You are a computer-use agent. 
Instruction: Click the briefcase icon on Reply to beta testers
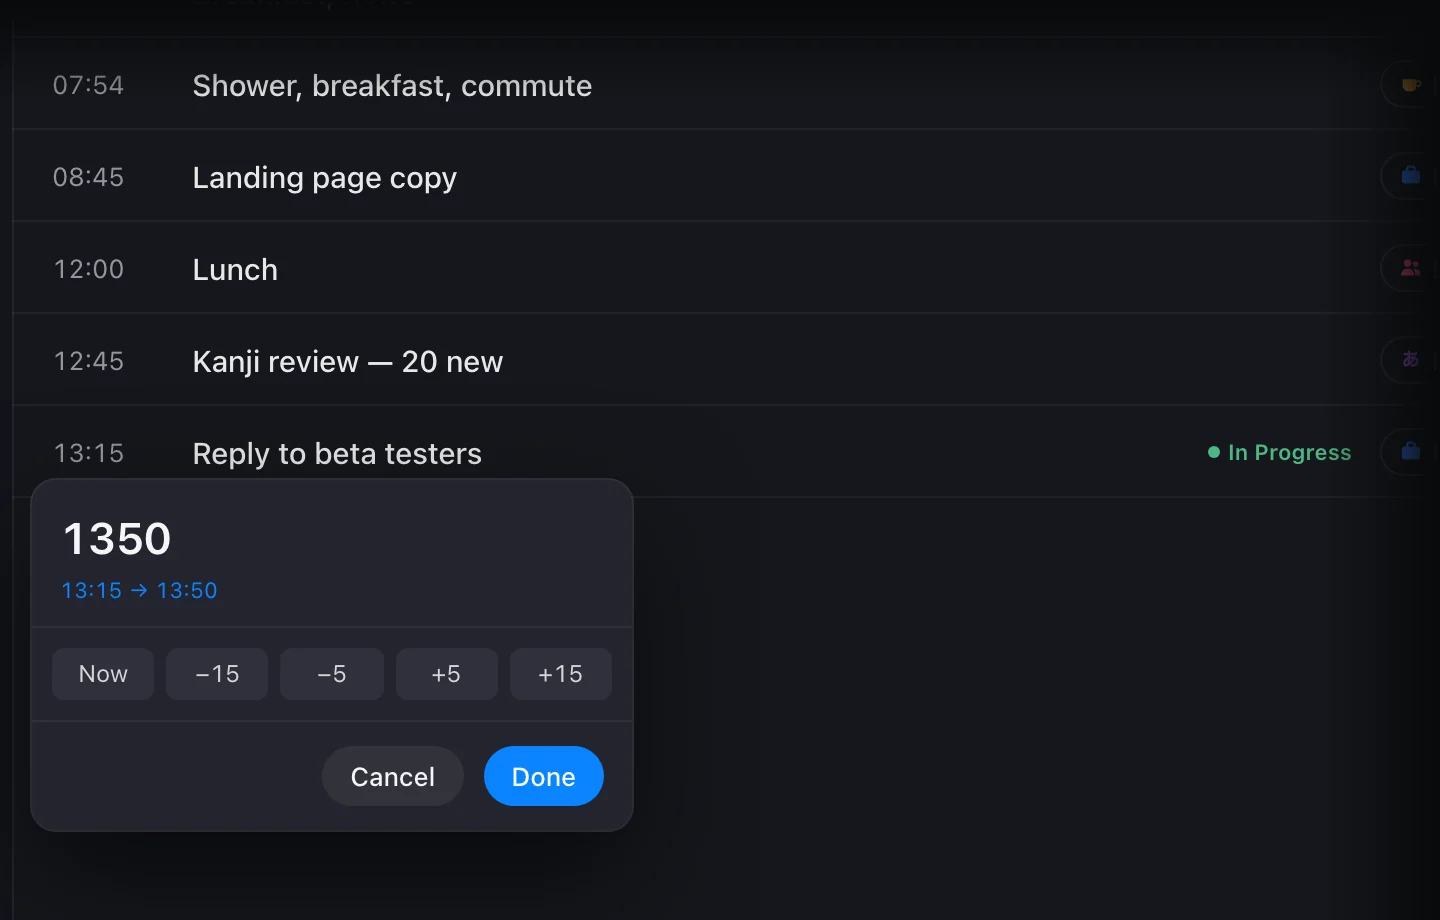[1410, 451]
